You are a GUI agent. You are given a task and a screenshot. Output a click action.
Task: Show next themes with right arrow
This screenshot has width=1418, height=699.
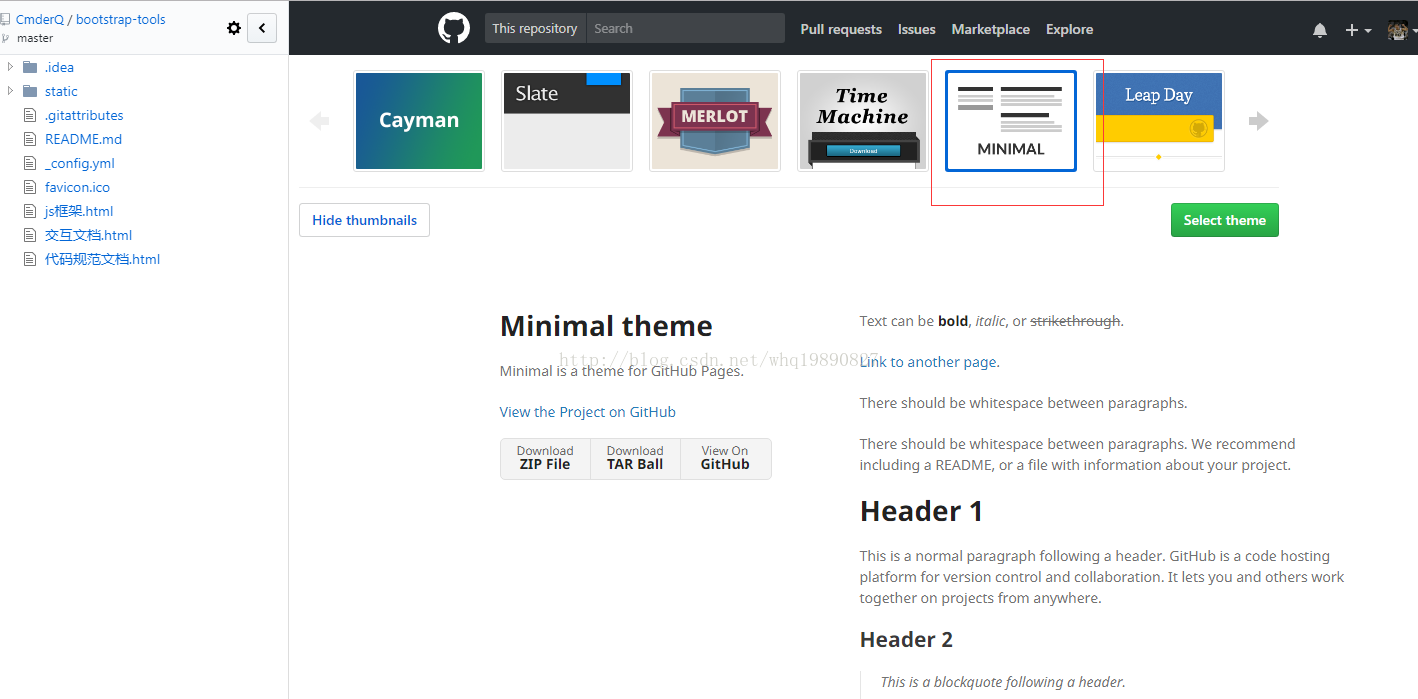pos(1258,121)
